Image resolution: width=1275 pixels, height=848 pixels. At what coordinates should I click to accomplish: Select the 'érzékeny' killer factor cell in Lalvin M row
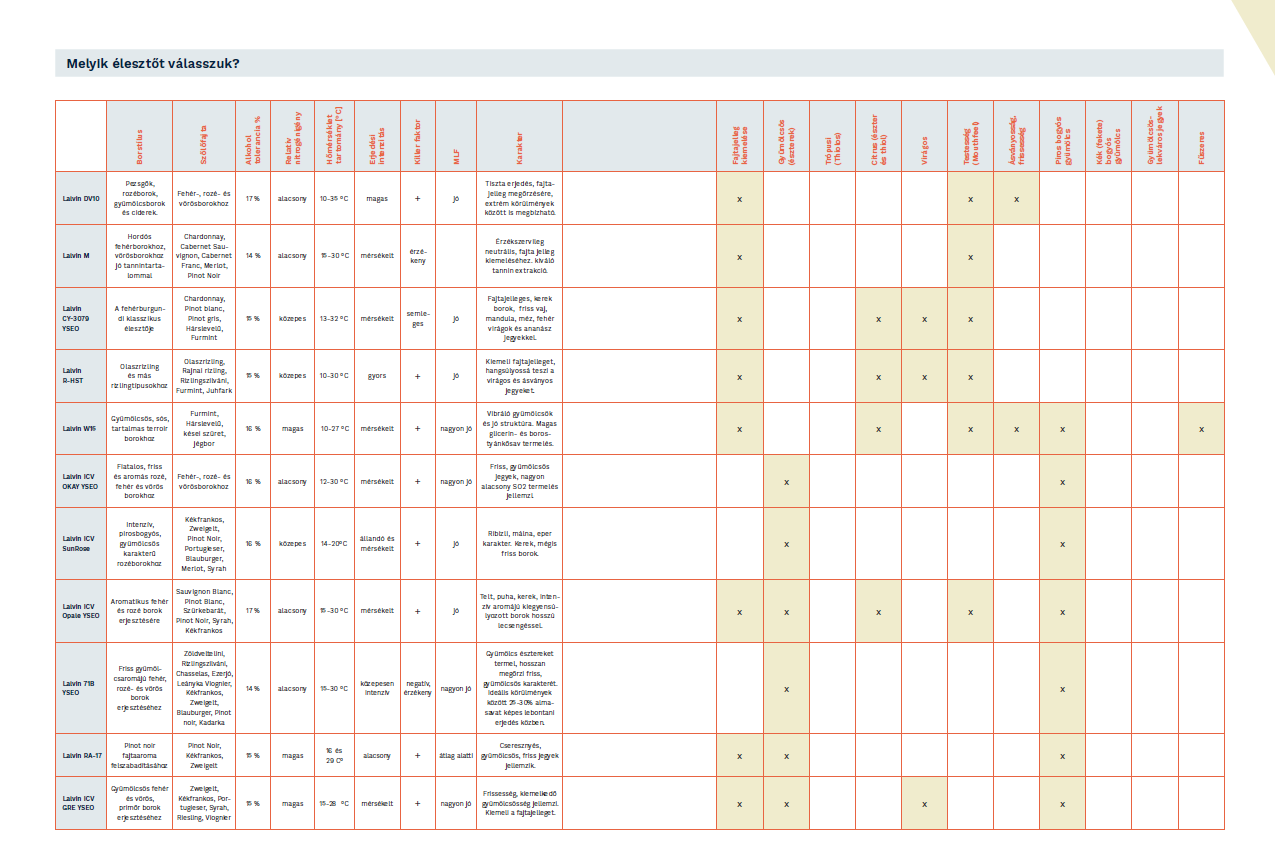click(x=418, y=256)
